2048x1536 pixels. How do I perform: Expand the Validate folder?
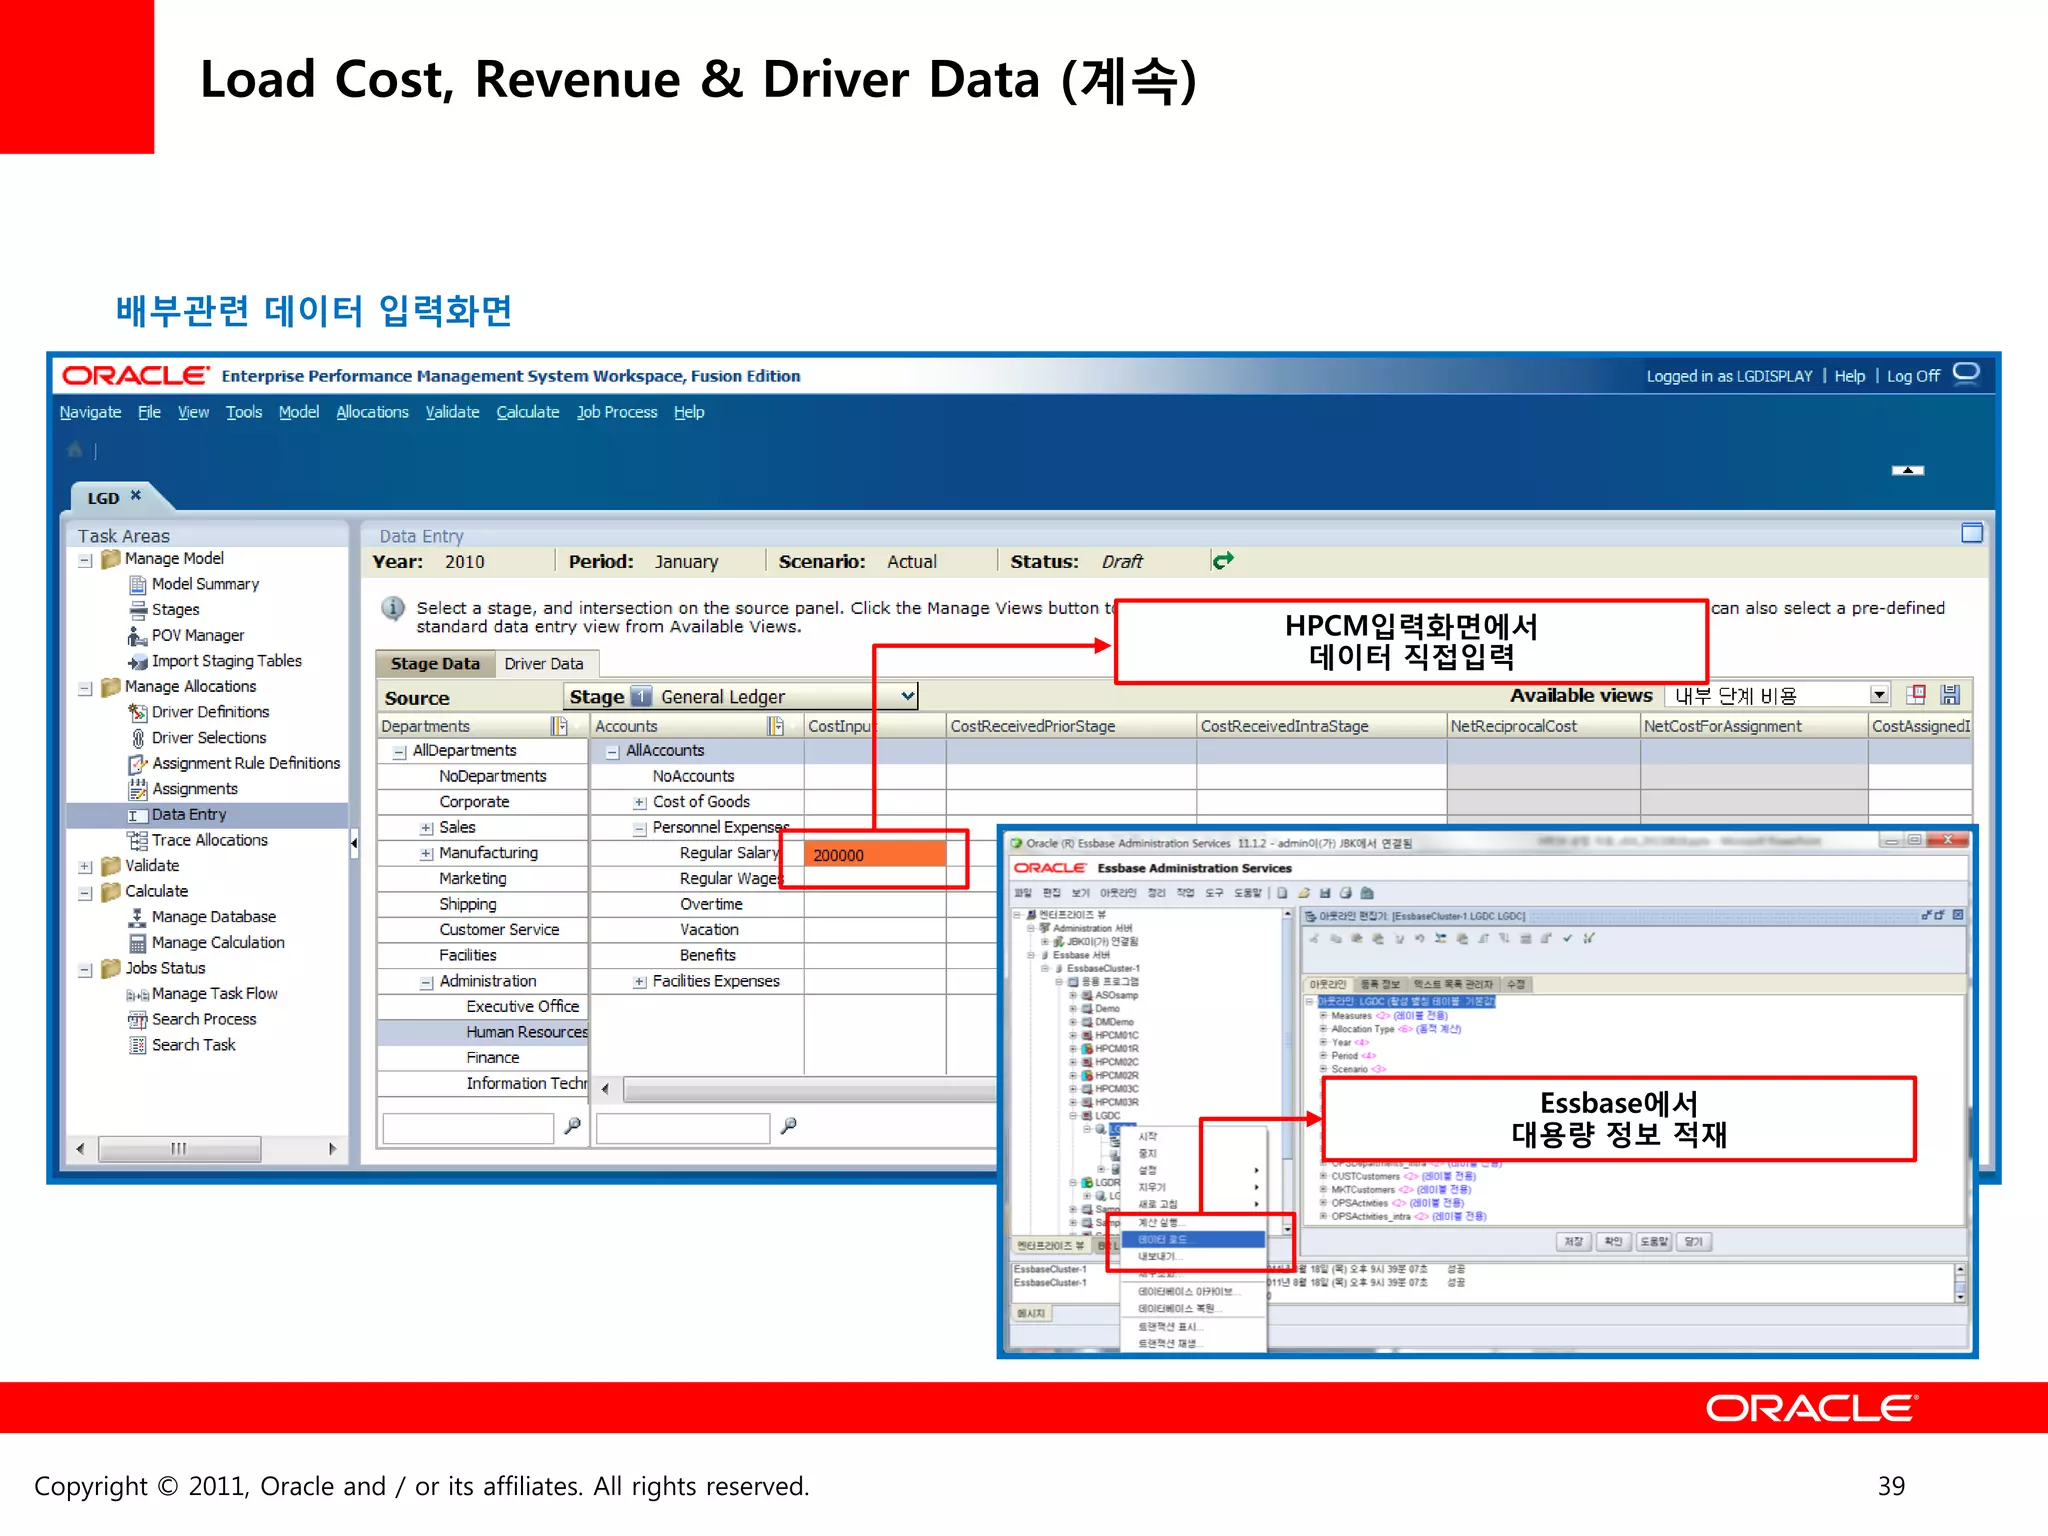pos(86,867)
